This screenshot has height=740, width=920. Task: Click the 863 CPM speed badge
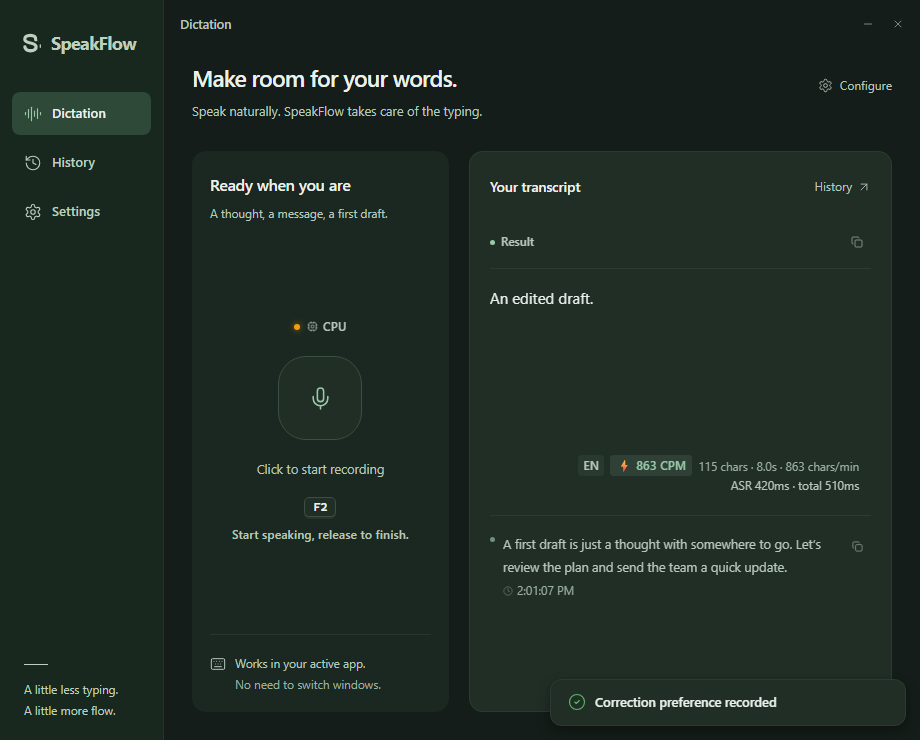pyautogui.click(x=651, y=466)
